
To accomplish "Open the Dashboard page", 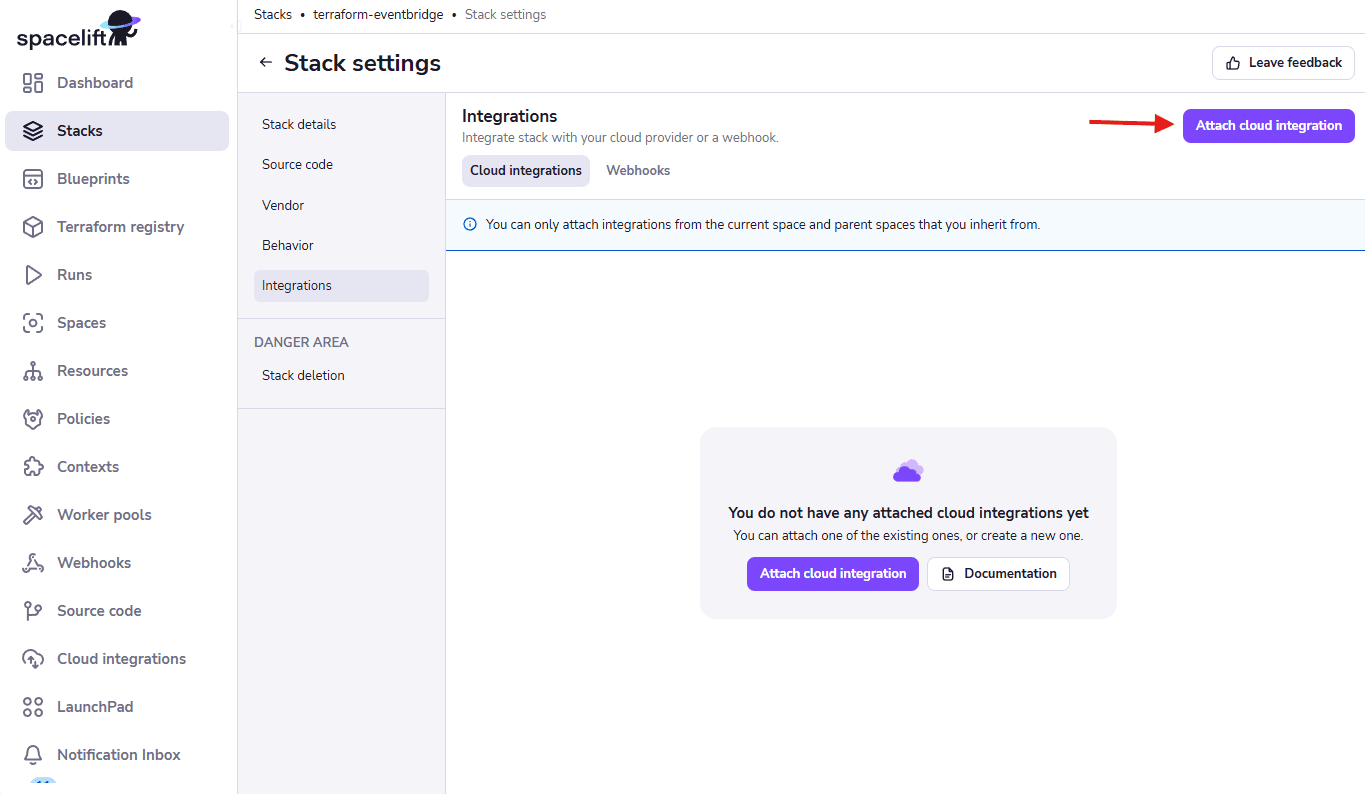I will coord(117,83).
